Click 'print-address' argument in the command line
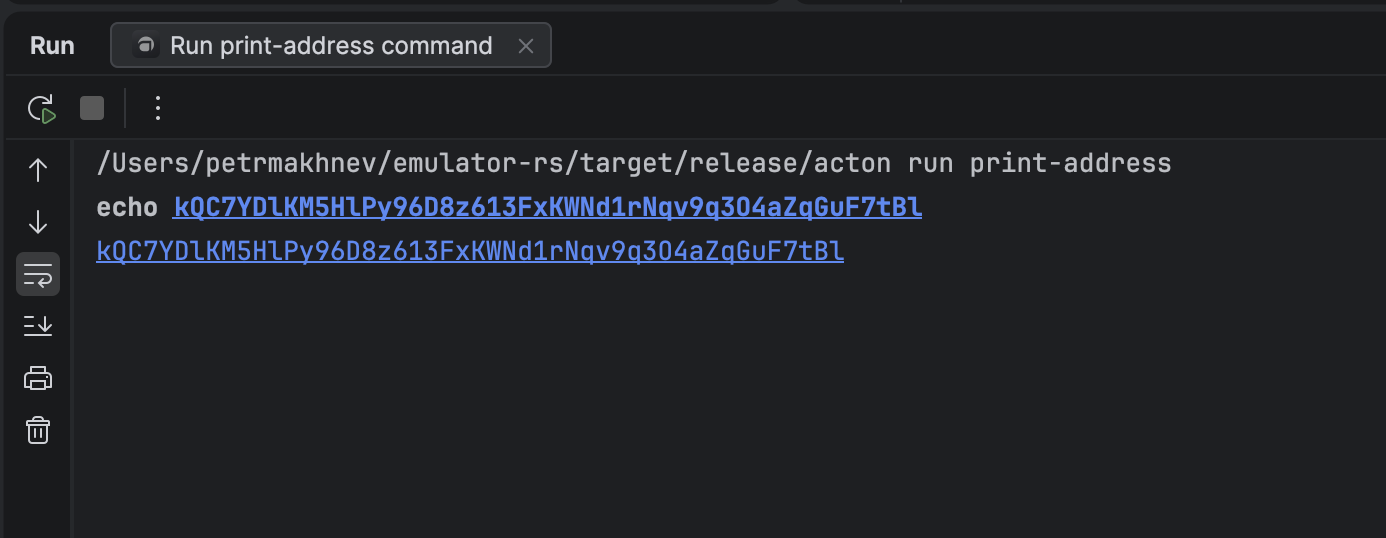 pyautogui.click(x=1070, y=163)
